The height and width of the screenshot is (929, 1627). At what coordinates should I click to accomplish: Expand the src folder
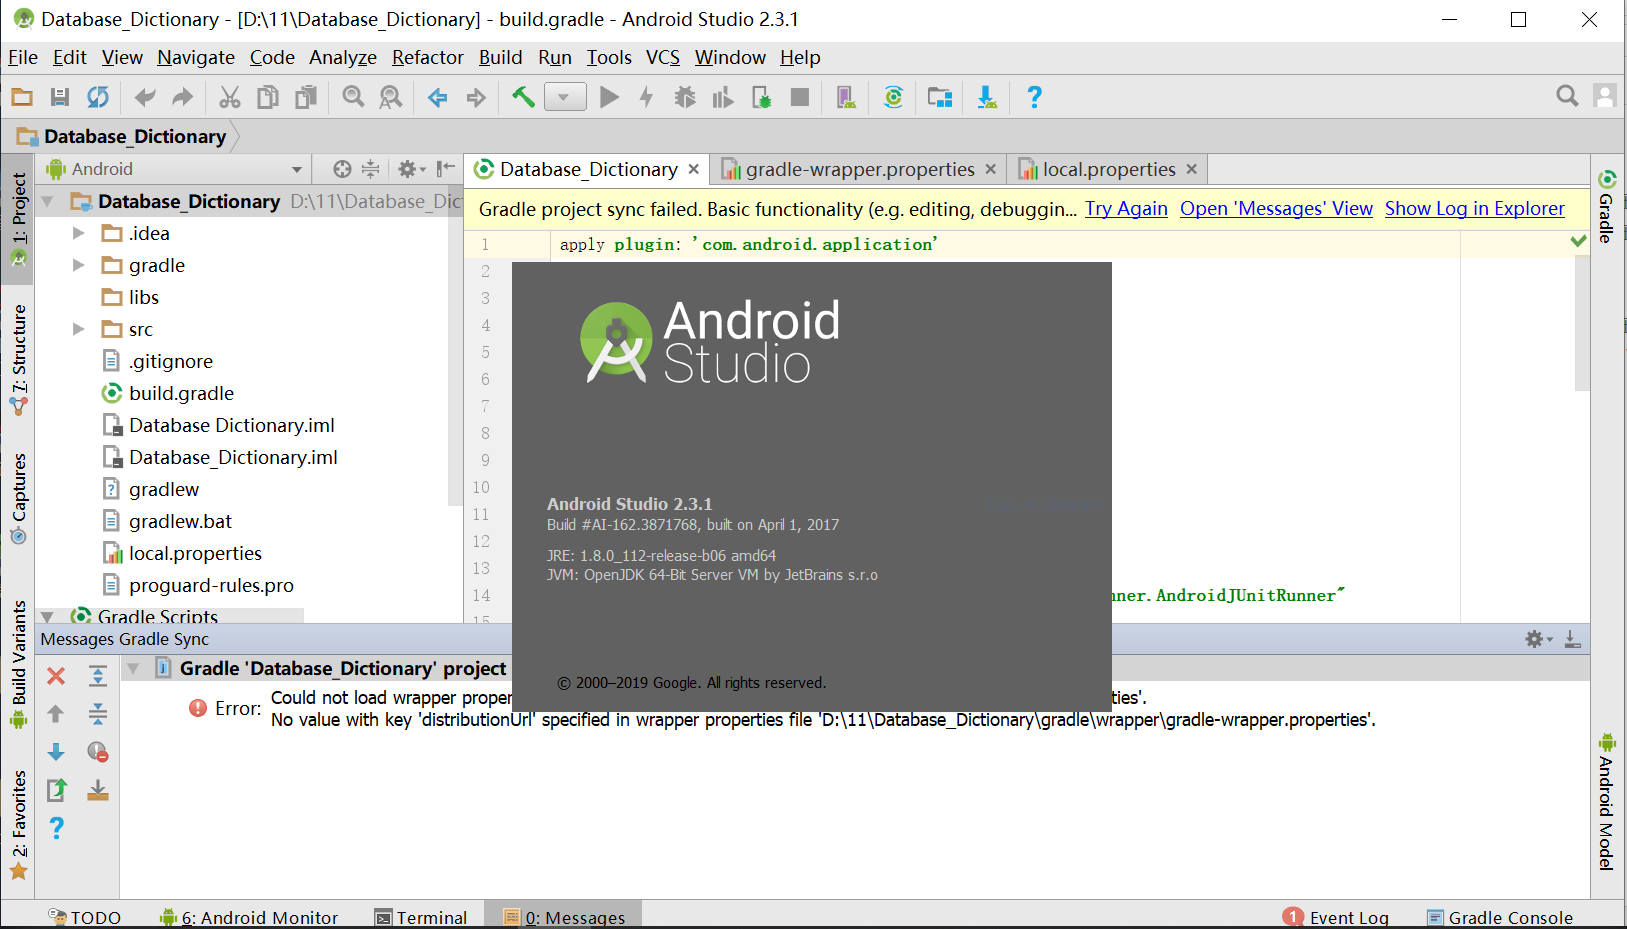click(78, 329)
